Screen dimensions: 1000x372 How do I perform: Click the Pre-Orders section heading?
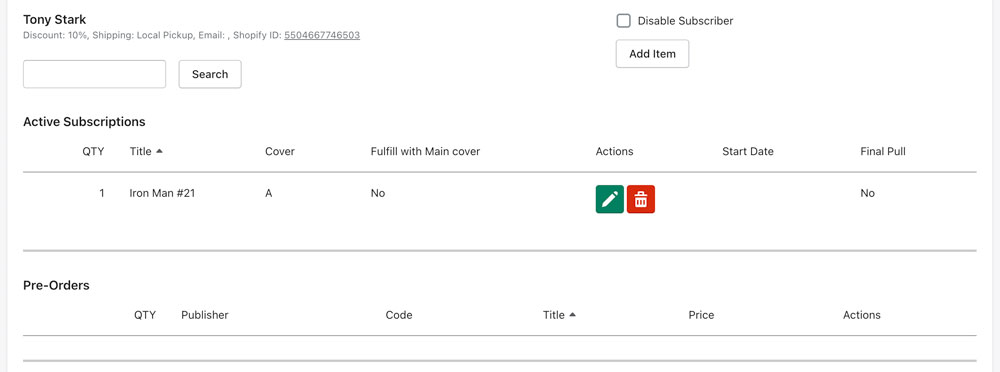56,285
